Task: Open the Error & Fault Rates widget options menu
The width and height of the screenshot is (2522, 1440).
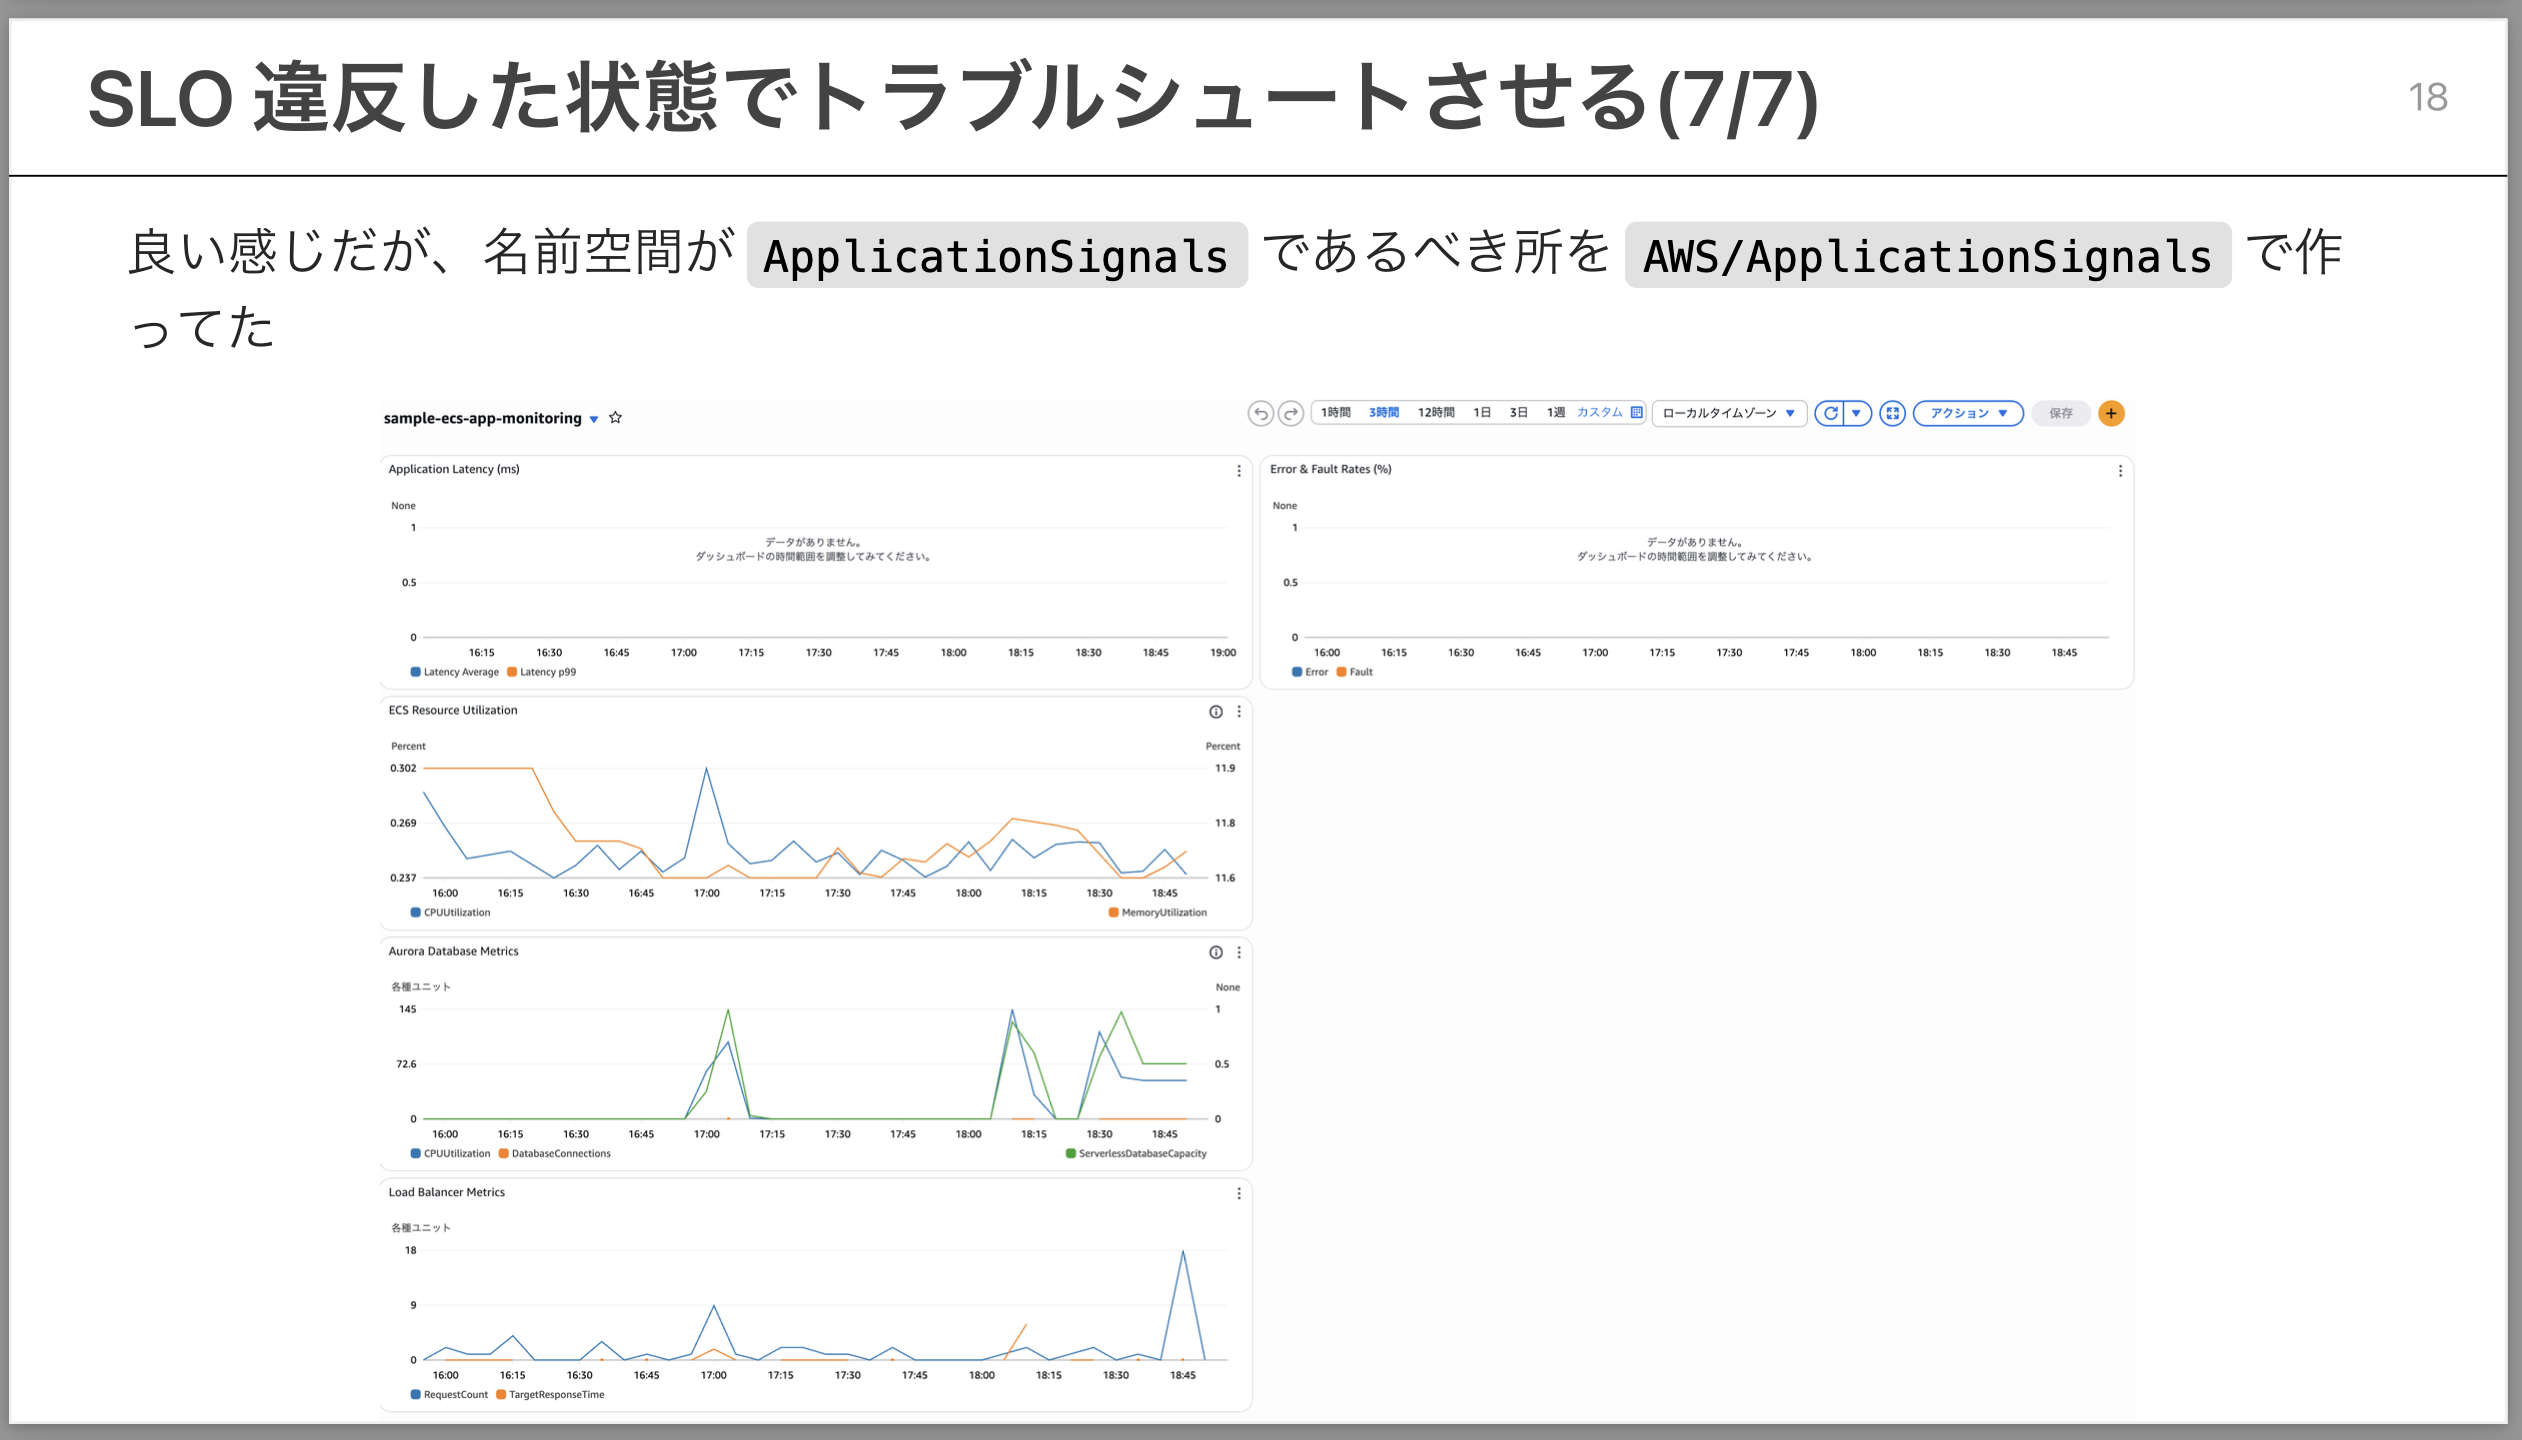Action: click(2120, 470)
